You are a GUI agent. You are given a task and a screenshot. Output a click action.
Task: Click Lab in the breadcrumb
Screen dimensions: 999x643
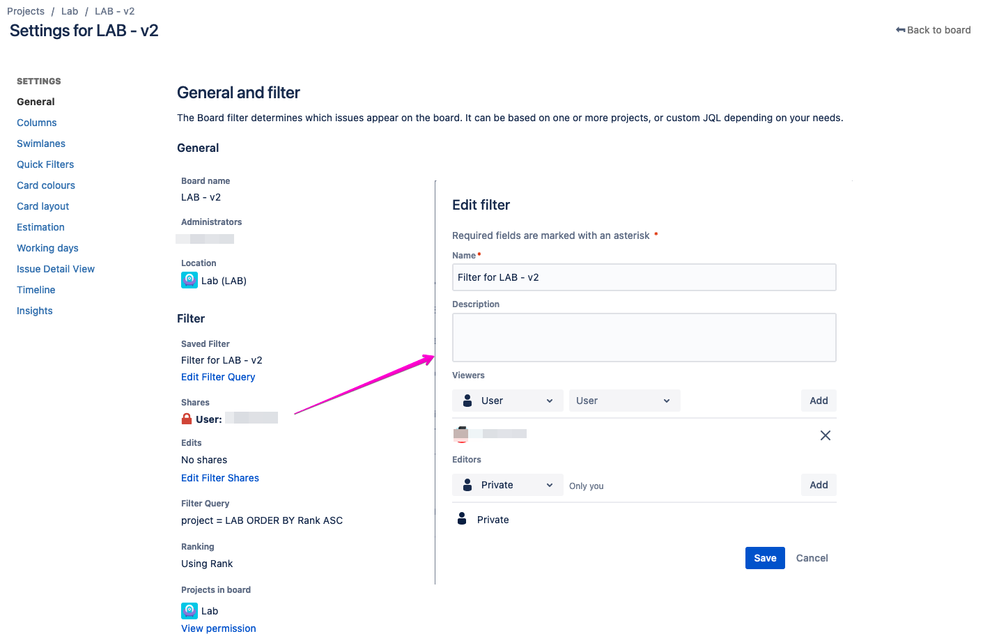coord(69,11)
